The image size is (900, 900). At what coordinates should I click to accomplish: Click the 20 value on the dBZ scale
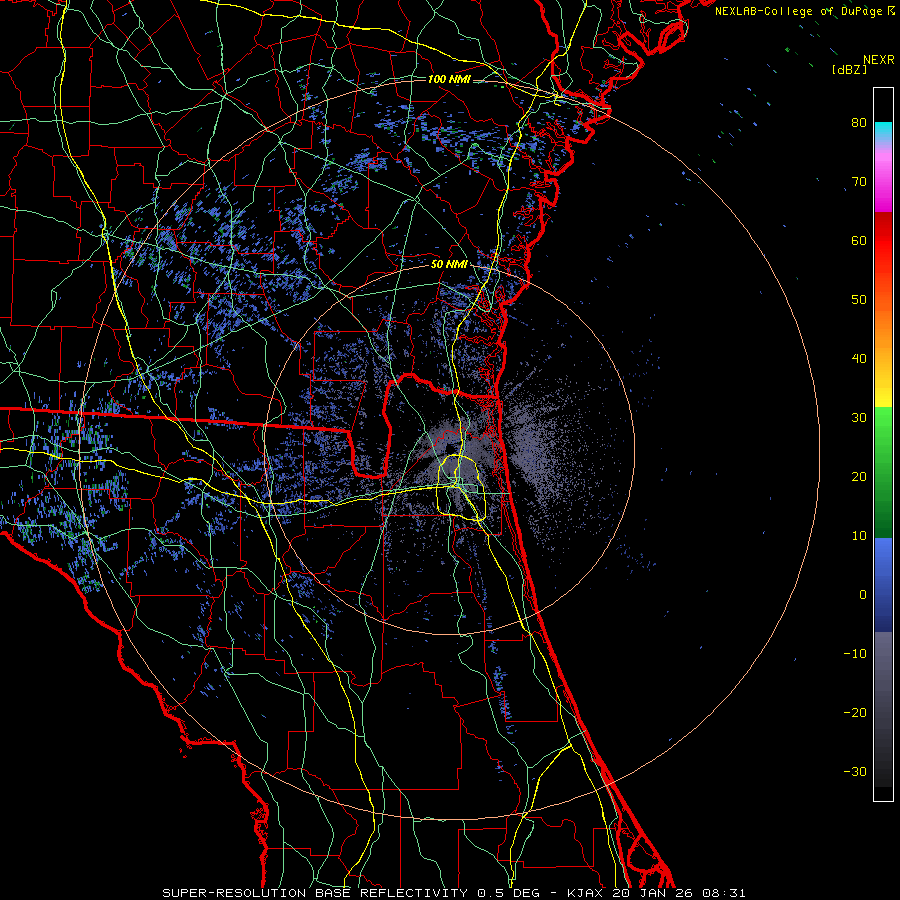tap(859, 476)
